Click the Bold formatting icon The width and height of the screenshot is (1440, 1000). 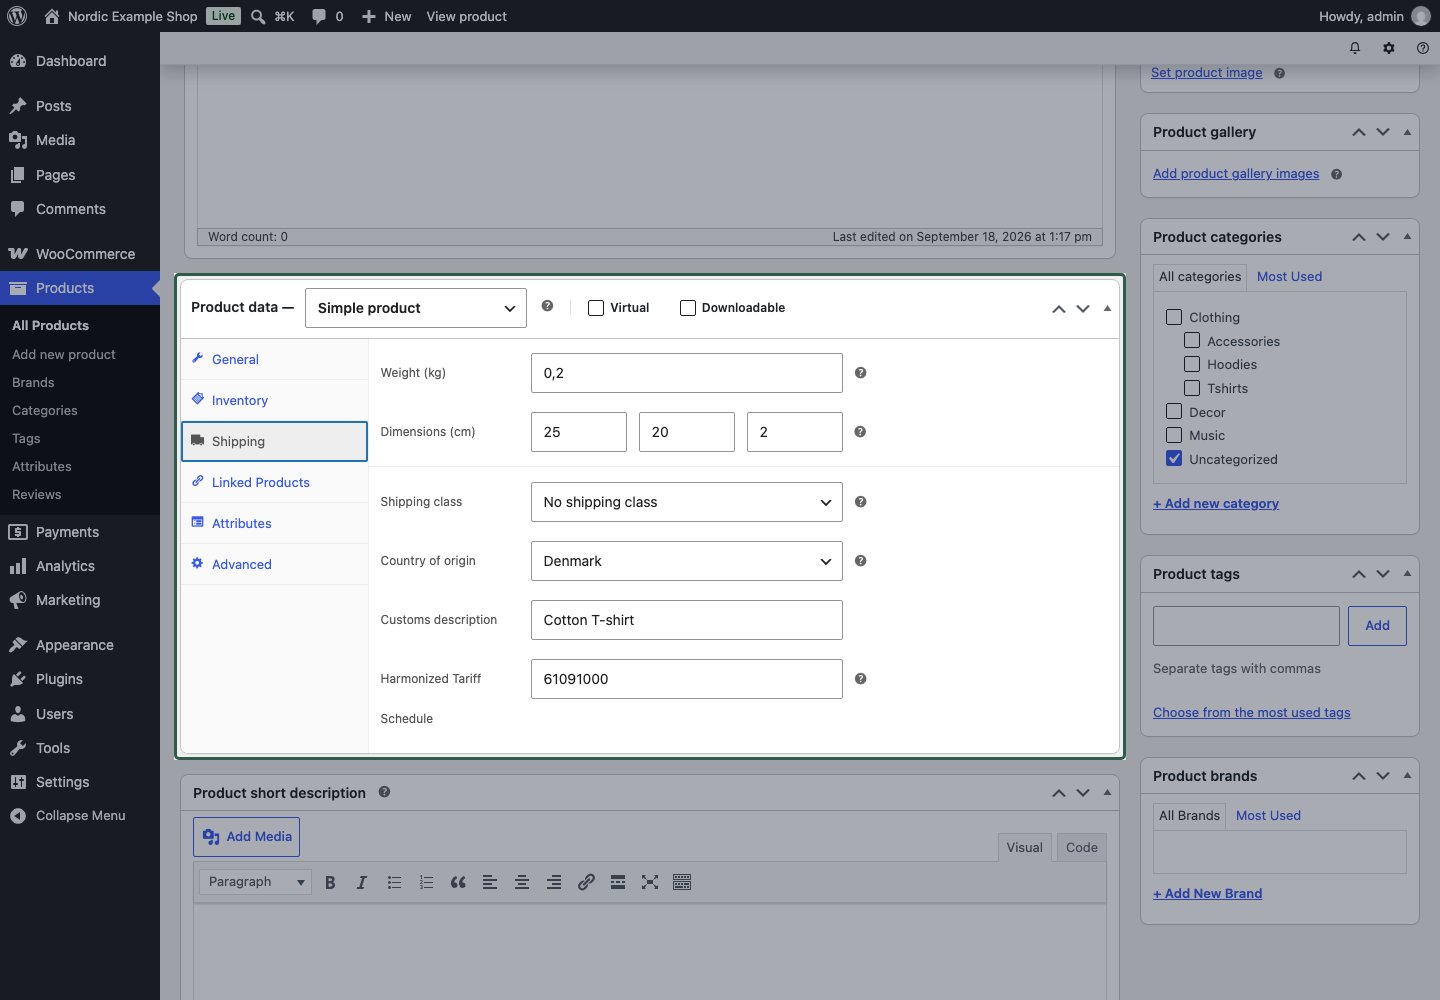pyautogui.click(x=330, y=882)
